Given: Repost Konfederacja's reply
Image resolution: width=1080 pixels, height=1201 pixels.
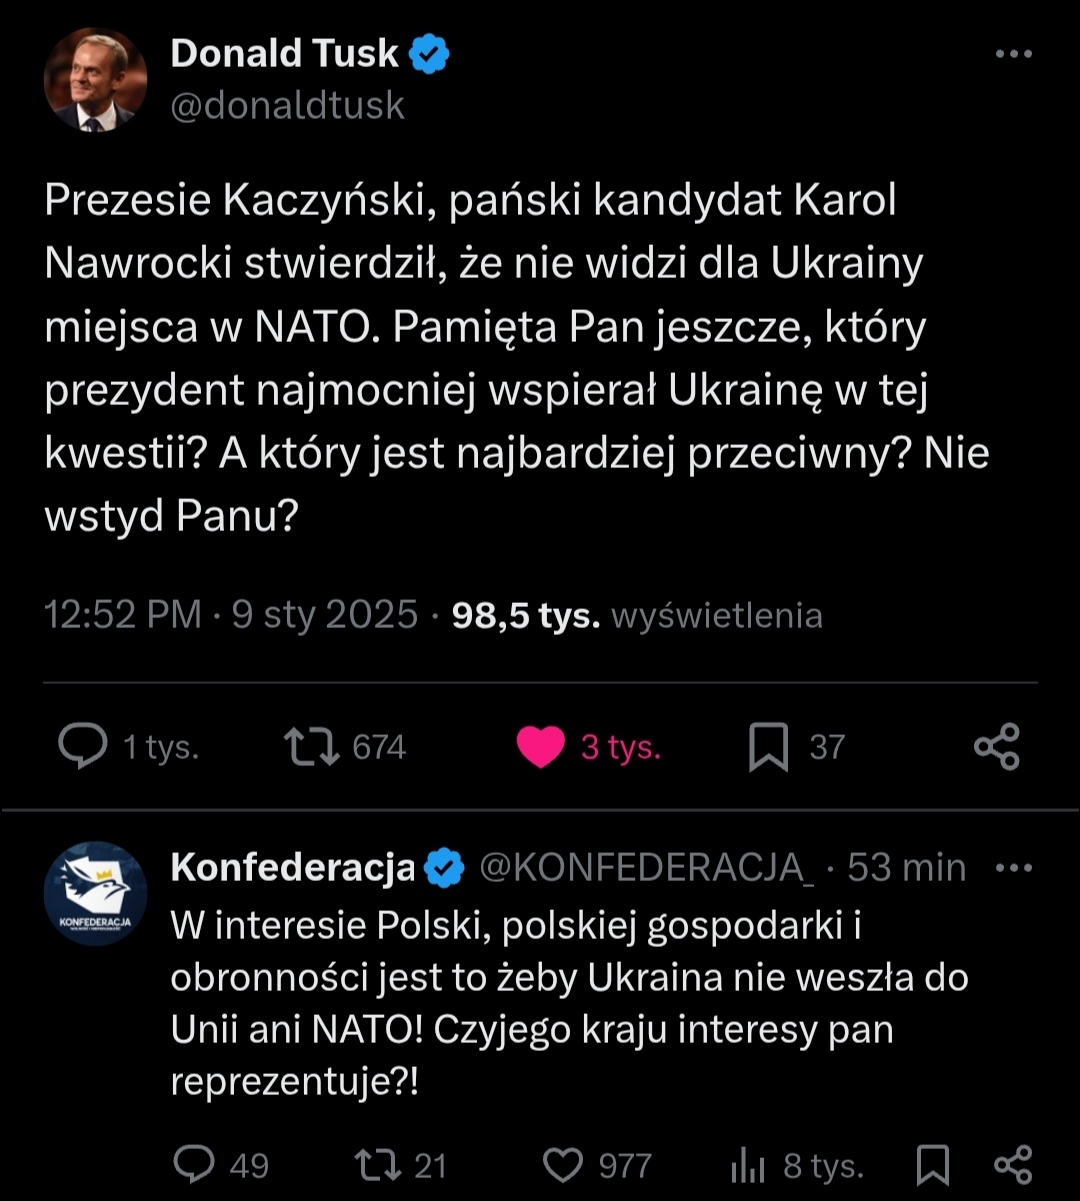Looking at the screenshot, I should click(x=379, y=1164).
